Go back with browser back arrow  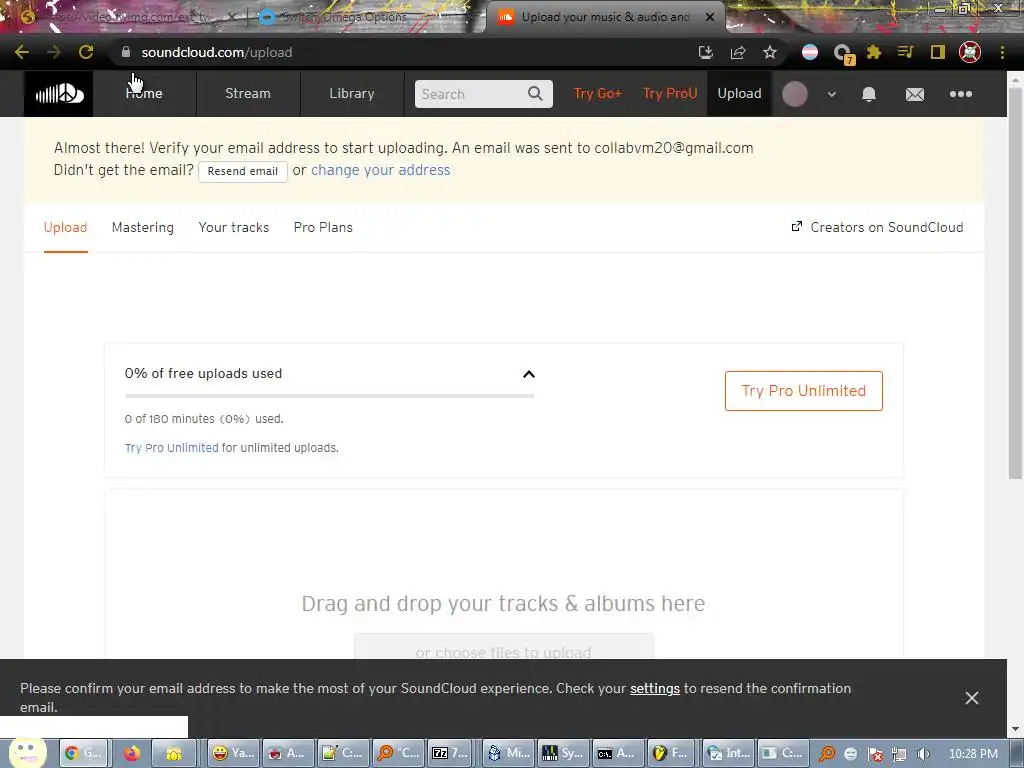[x=22, y=52]
